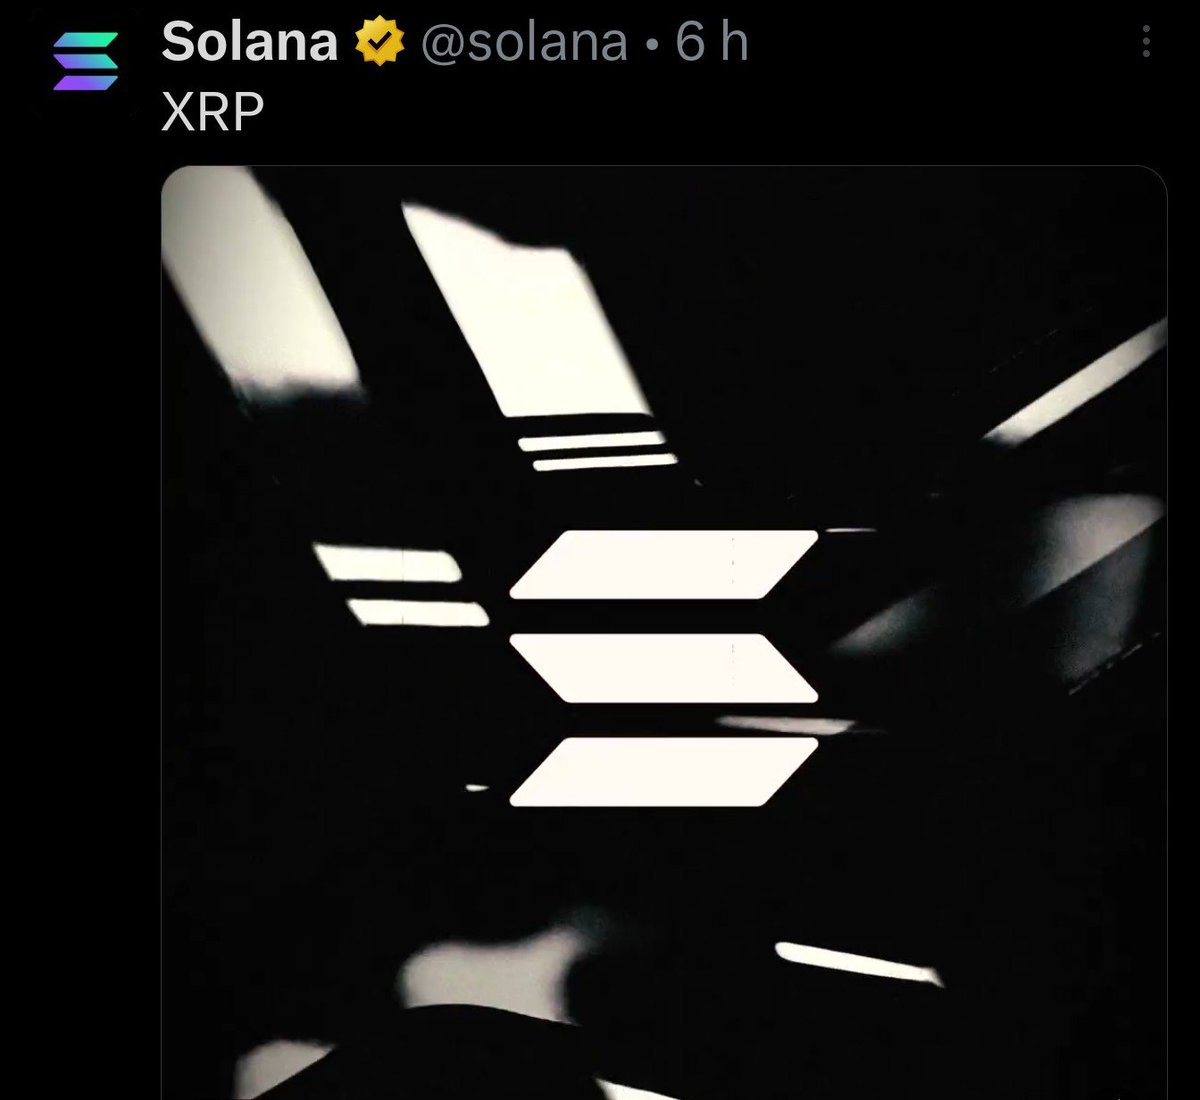1200x1100 pixels.
Task: Visit the @solana handle profile
Action: pyautogui.click(x=524, y=43)
